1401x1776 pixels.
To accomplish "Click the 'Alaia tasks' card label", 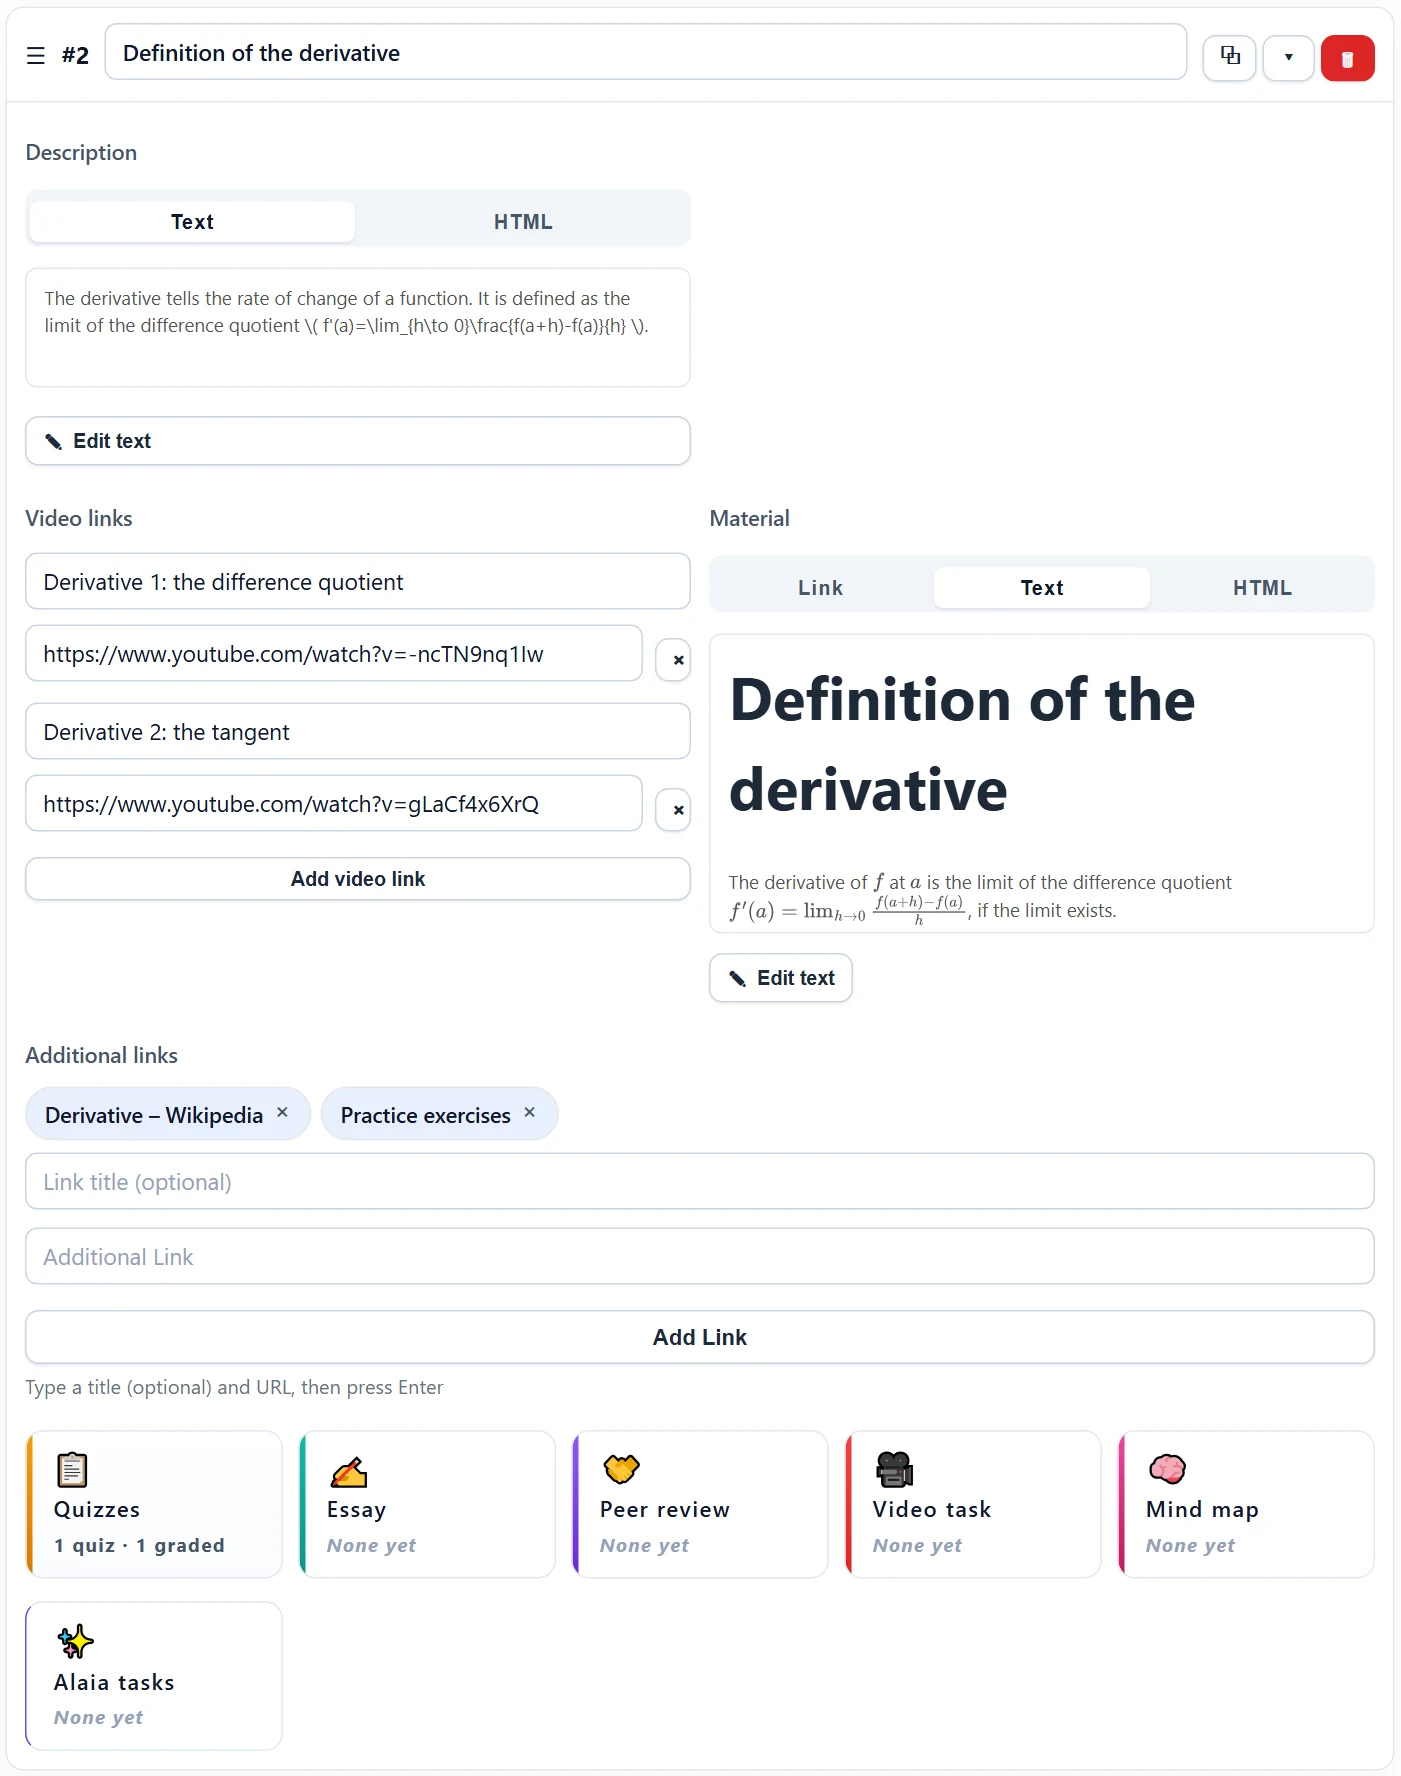I will coord(114,1682).
